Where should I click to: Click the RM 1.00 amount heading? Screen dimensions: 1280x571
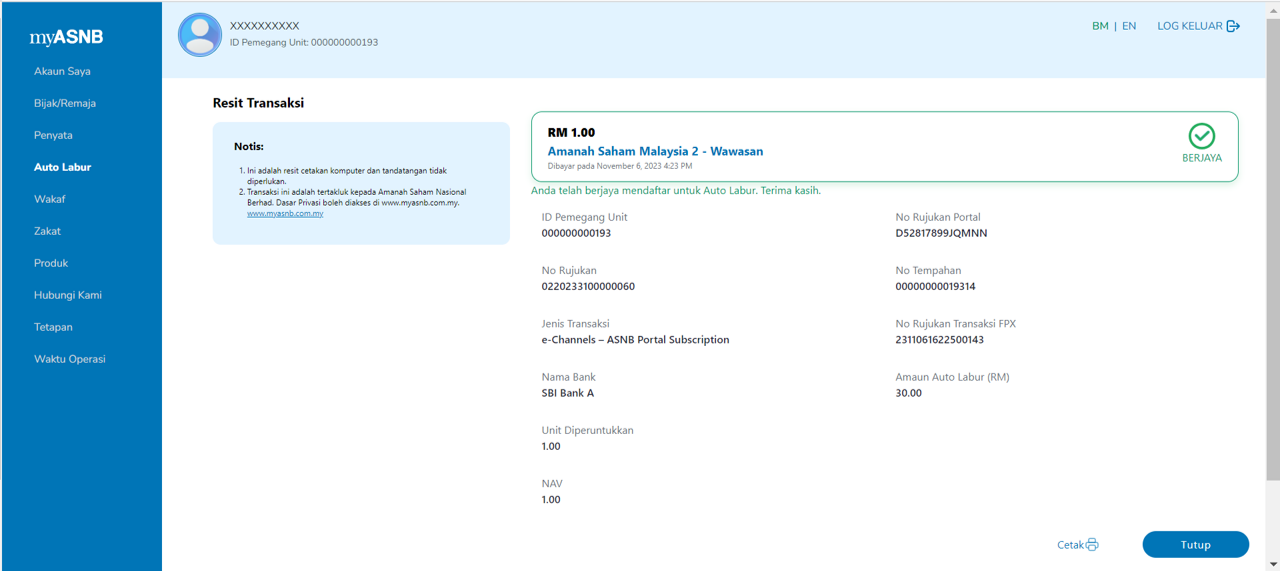[x=571, y=132]
